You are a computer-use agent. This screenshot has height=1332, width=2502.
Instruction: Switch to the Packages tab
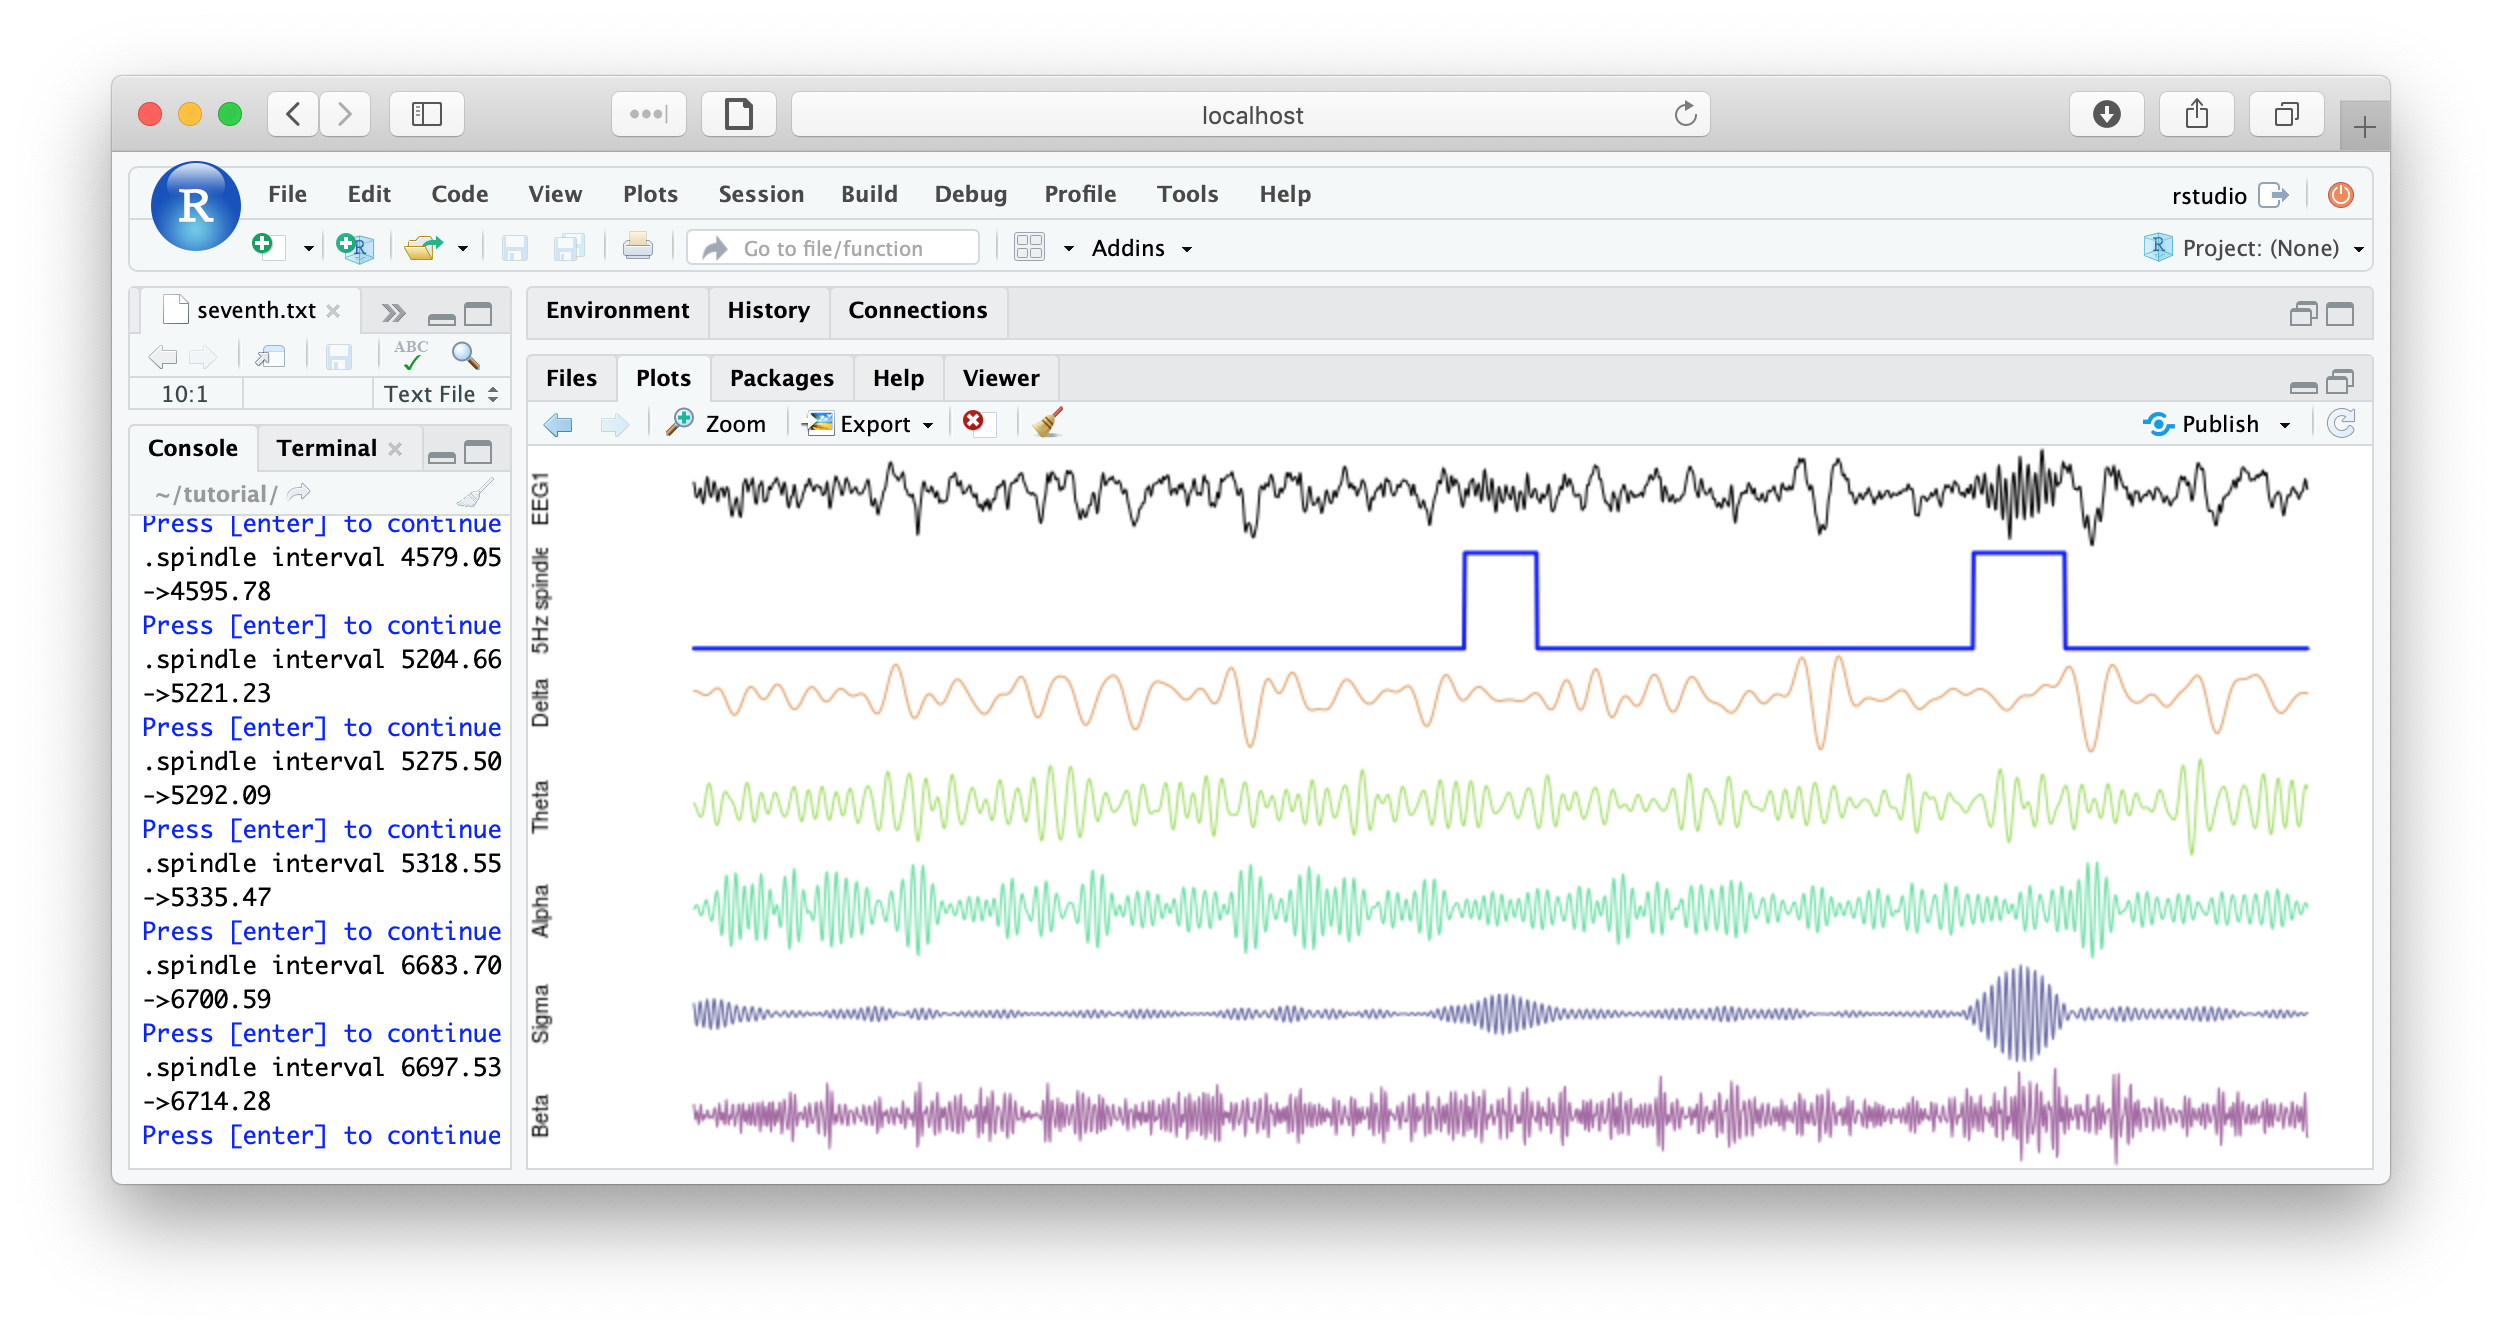coord(781,378)
